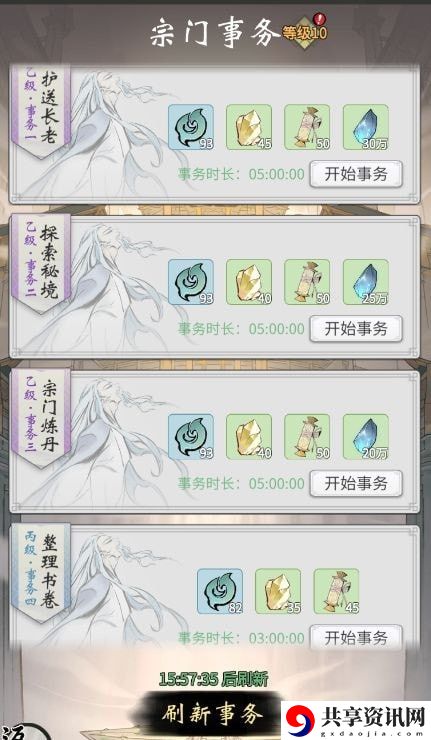Start the 整理书卷 task

pos(356,638)
